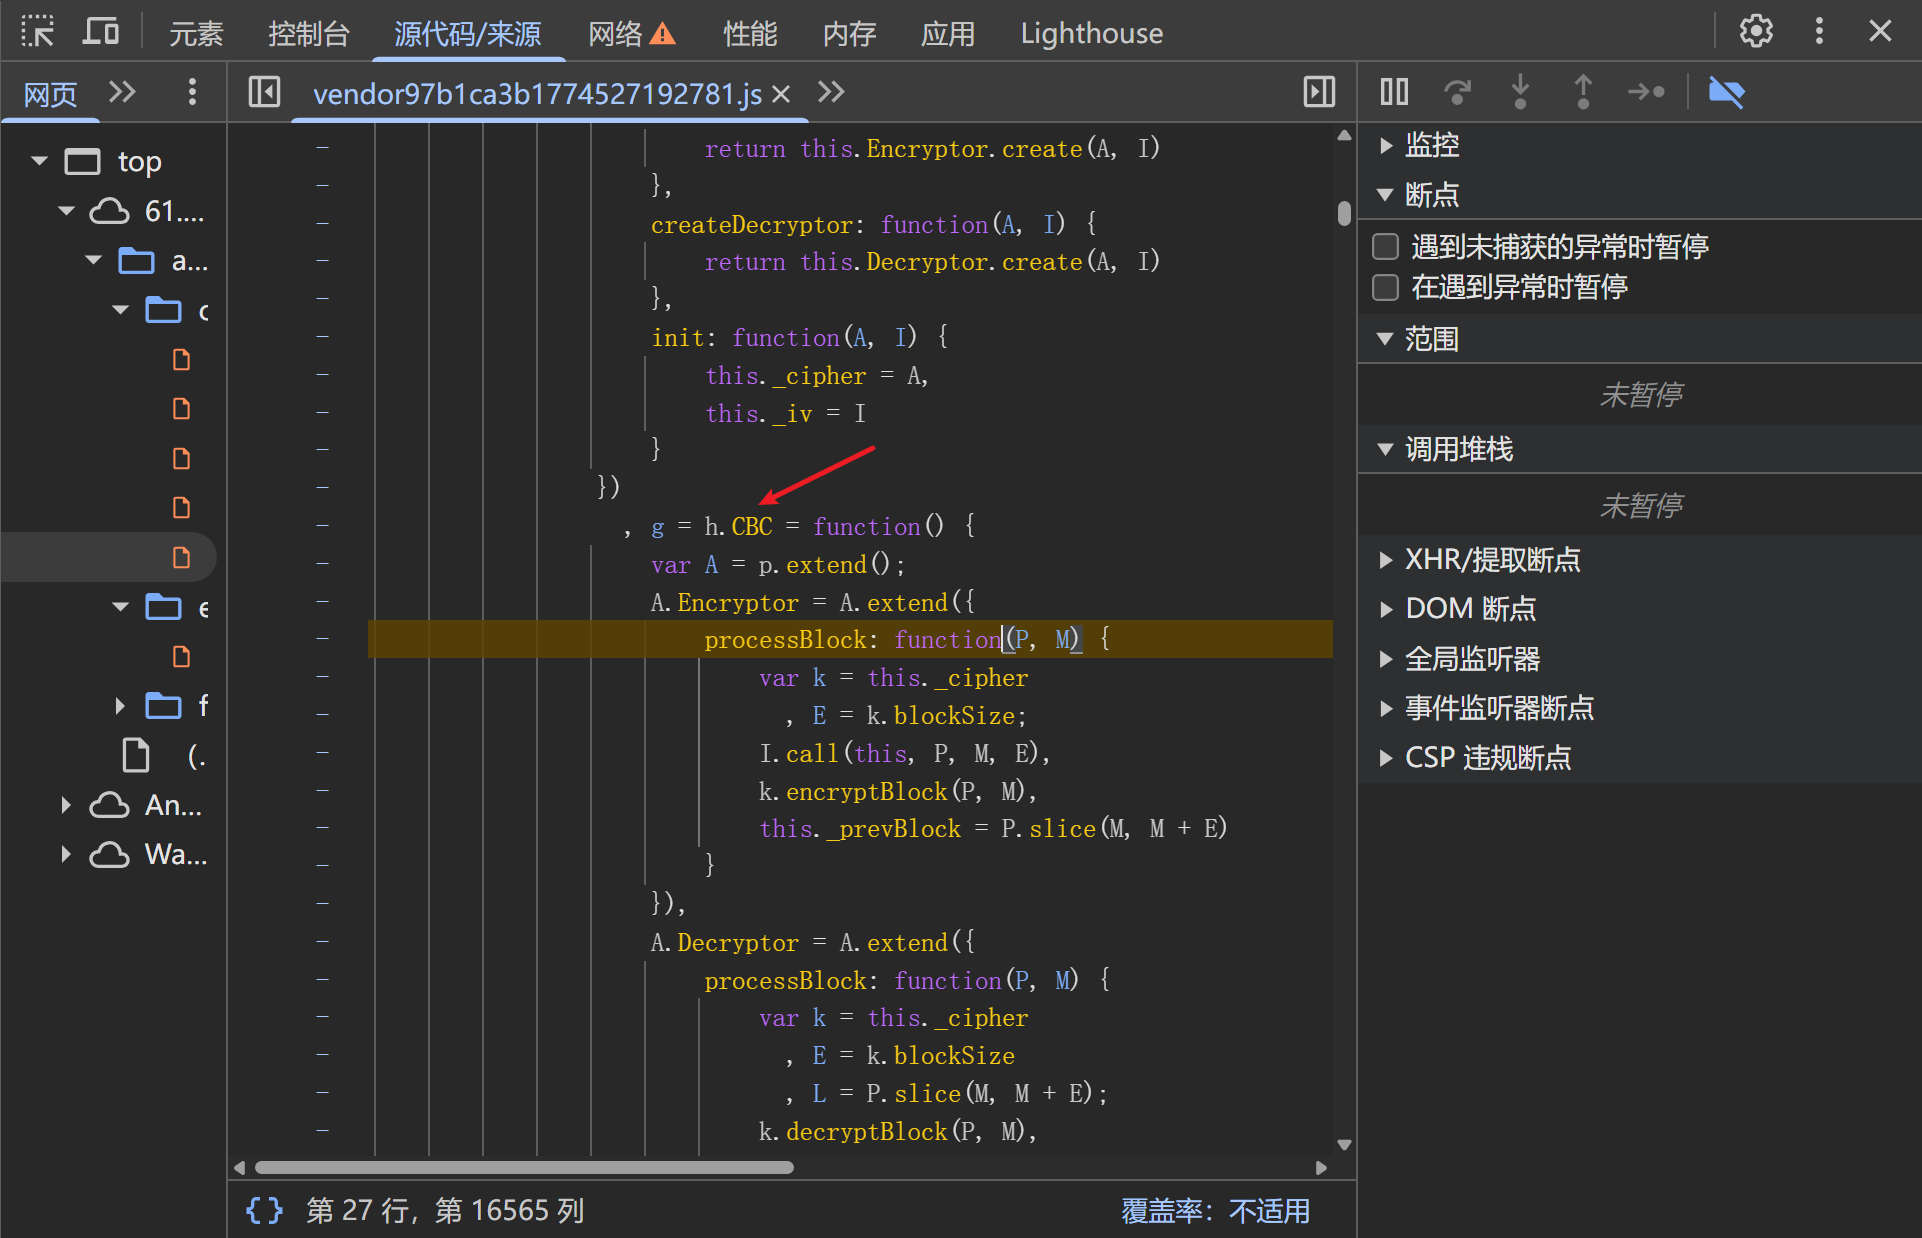Click the network warning triangle icon
Screen dimensions: 1922x1238
(x=663, y=35)
